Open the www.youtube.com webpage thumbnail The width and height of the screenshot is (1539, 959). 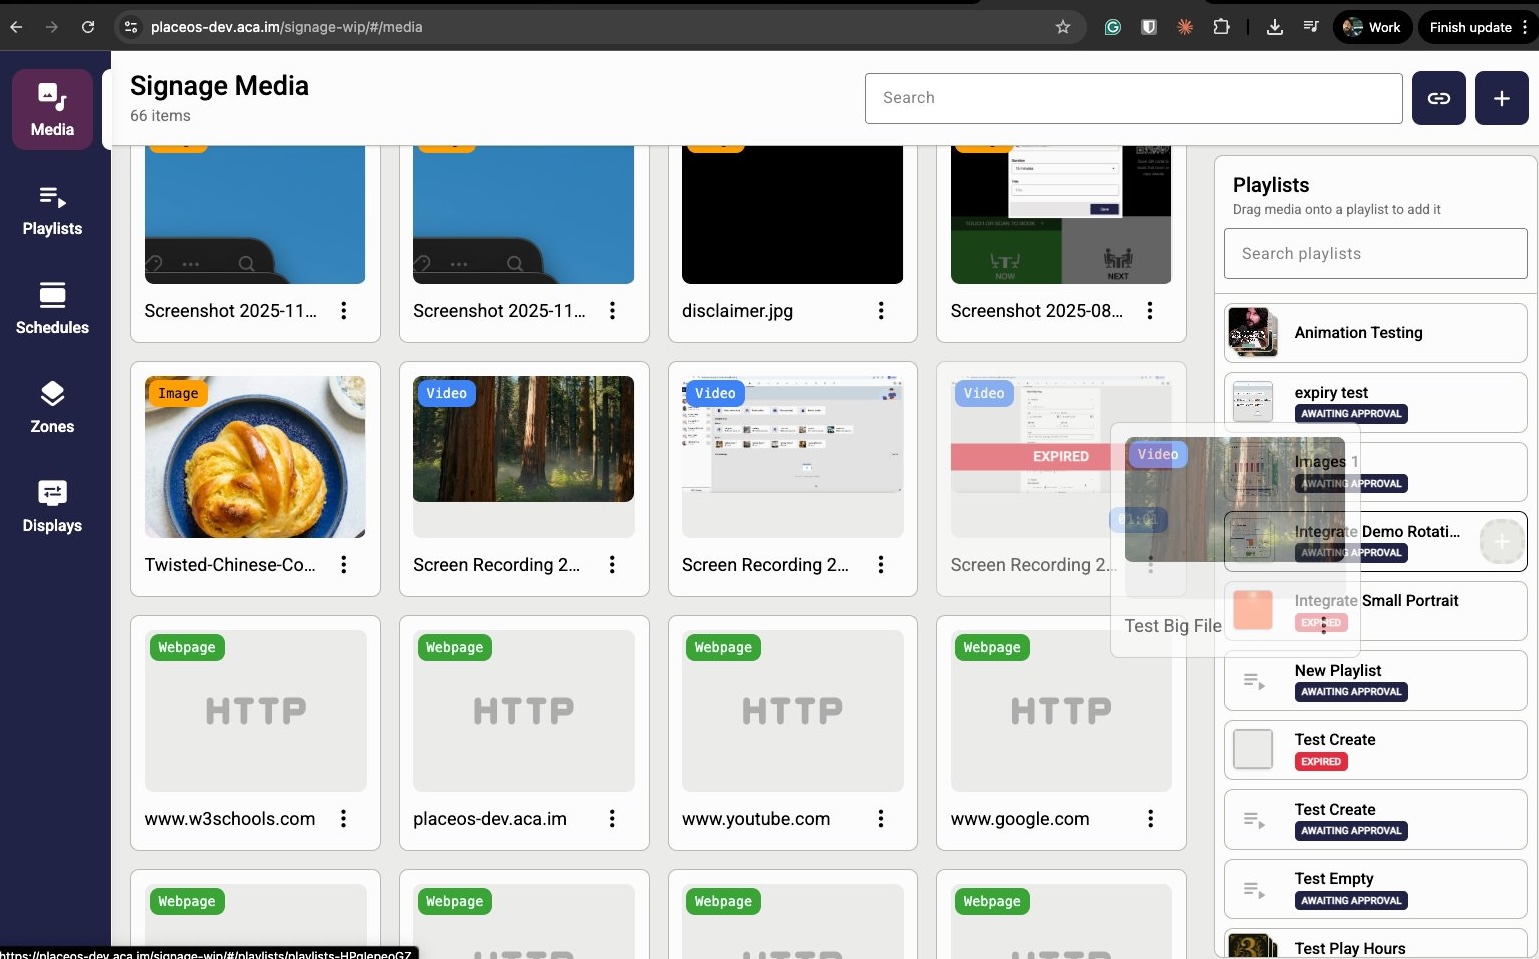point(791,711)
